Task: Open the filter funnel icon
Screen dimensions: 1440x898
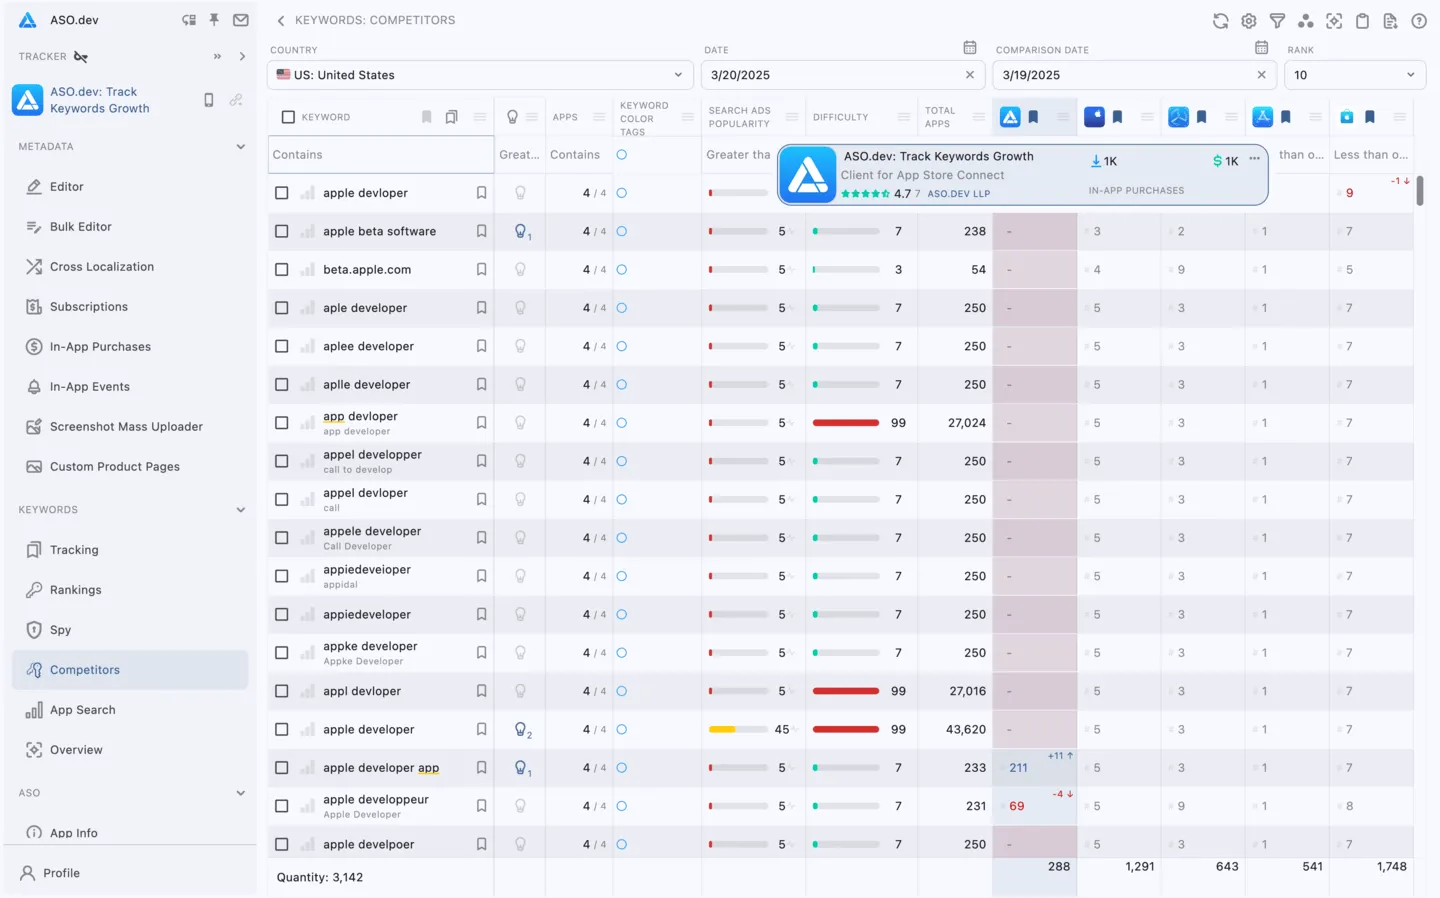Action: 1276,20
